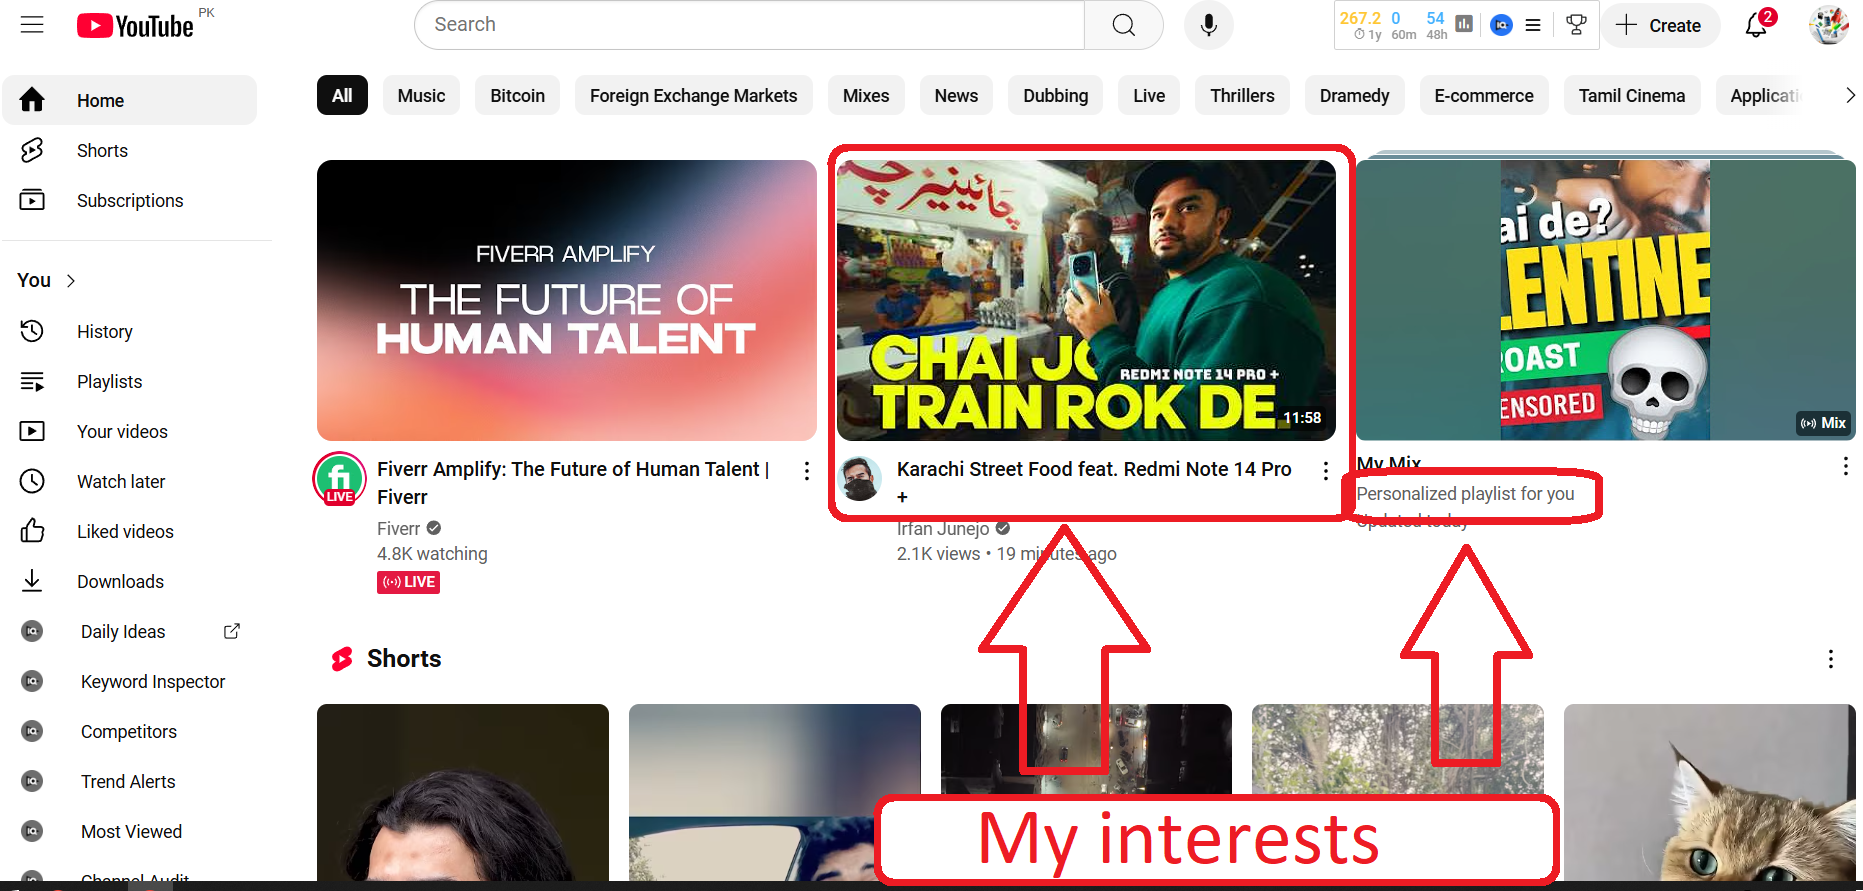Show more category chips arrow
1863x891 pixels.
1850,95
